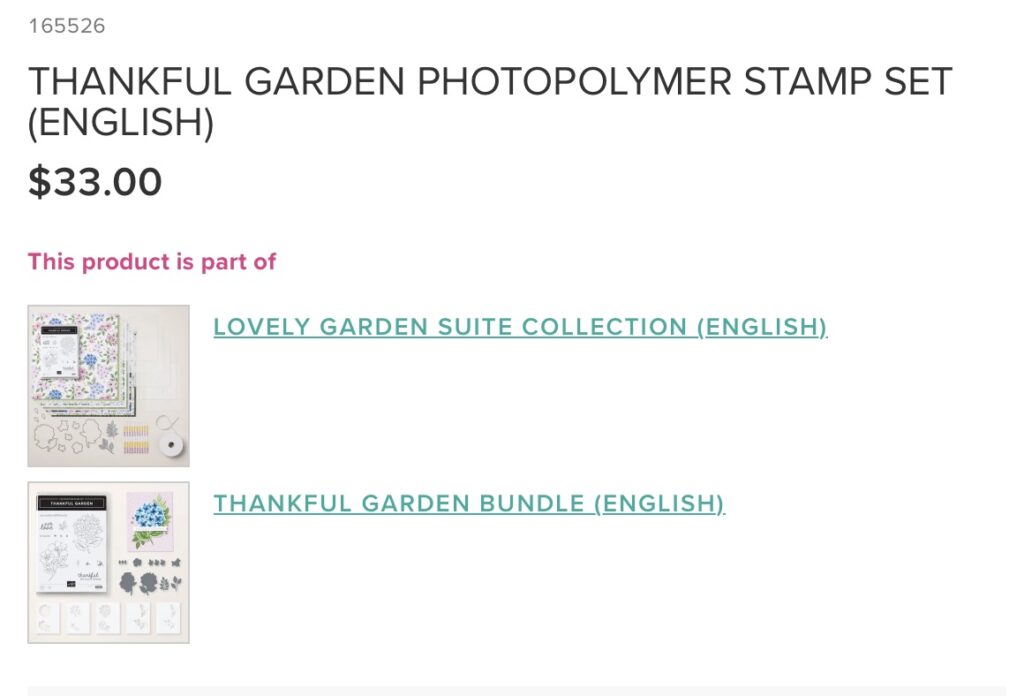Viewport: 1024px width, 696px height.
Task: Select the item number 165526
Action: pos(67,26)
